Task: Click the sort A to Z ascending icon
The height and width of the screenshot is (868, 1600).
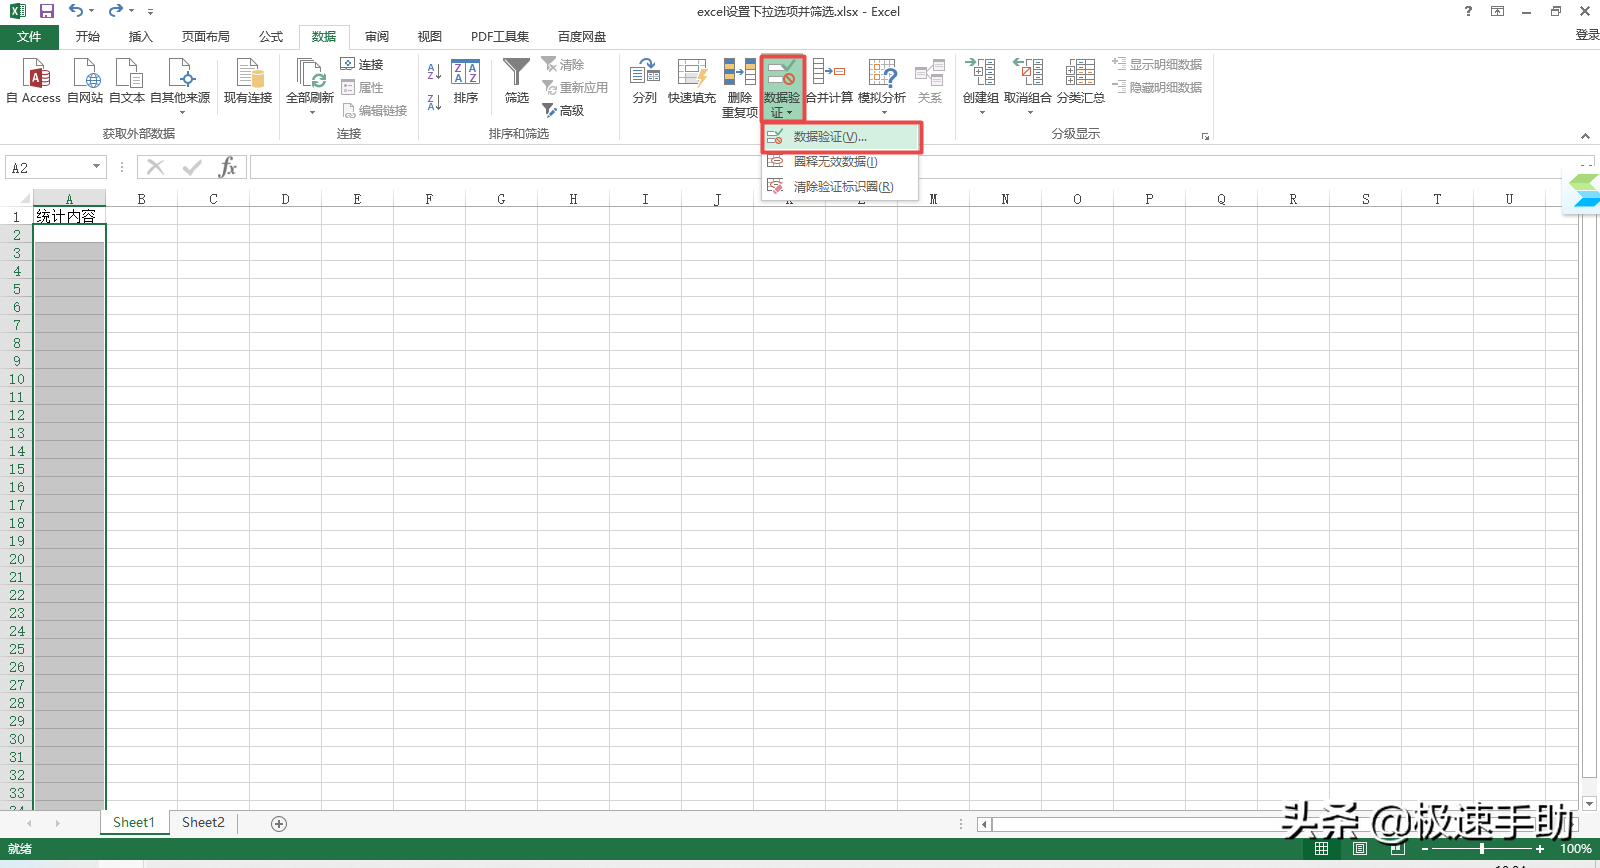Action: tap(434, 72)
